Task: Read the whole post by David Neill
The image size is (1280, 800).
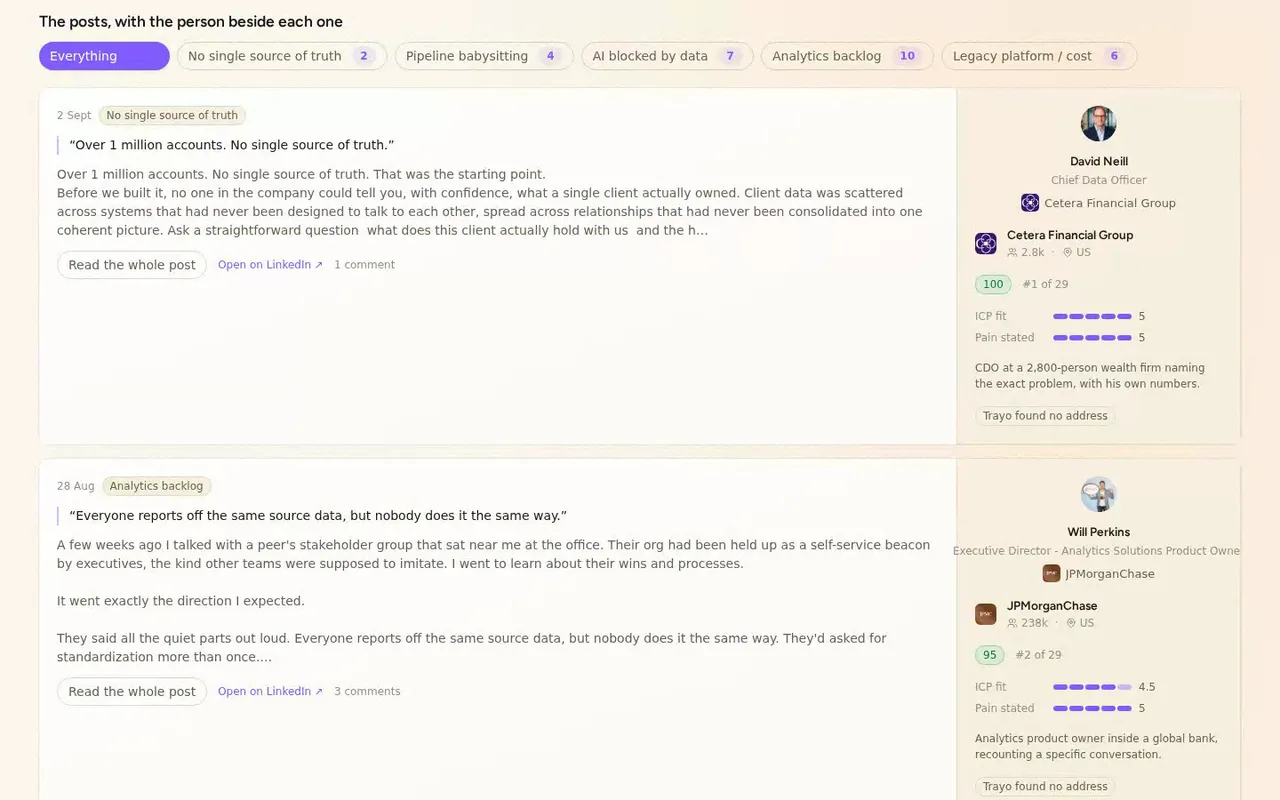Action: pyautogui.click(x=132, y=265)
